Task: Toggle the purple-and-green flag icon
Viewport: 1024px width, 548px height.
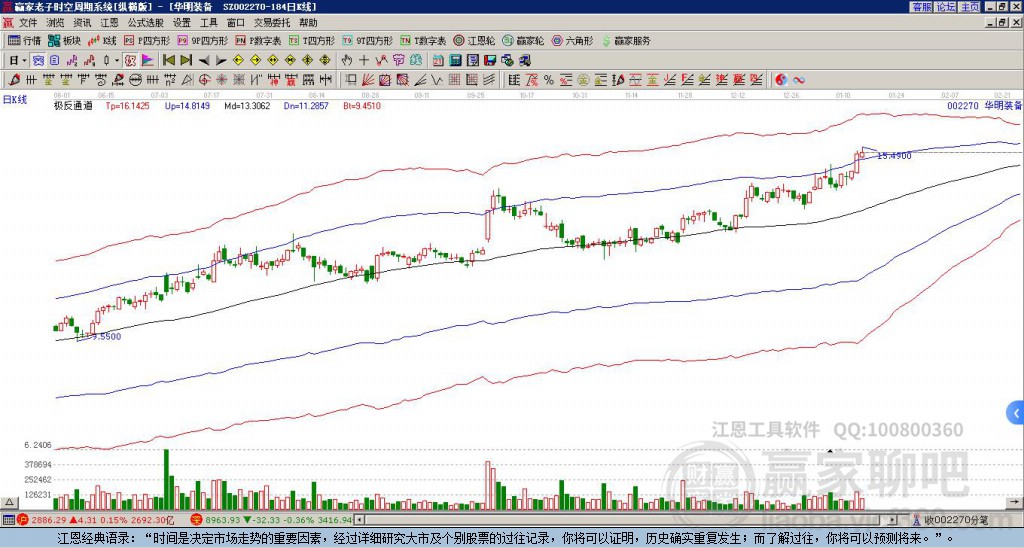Action: [x=148, y=60]
